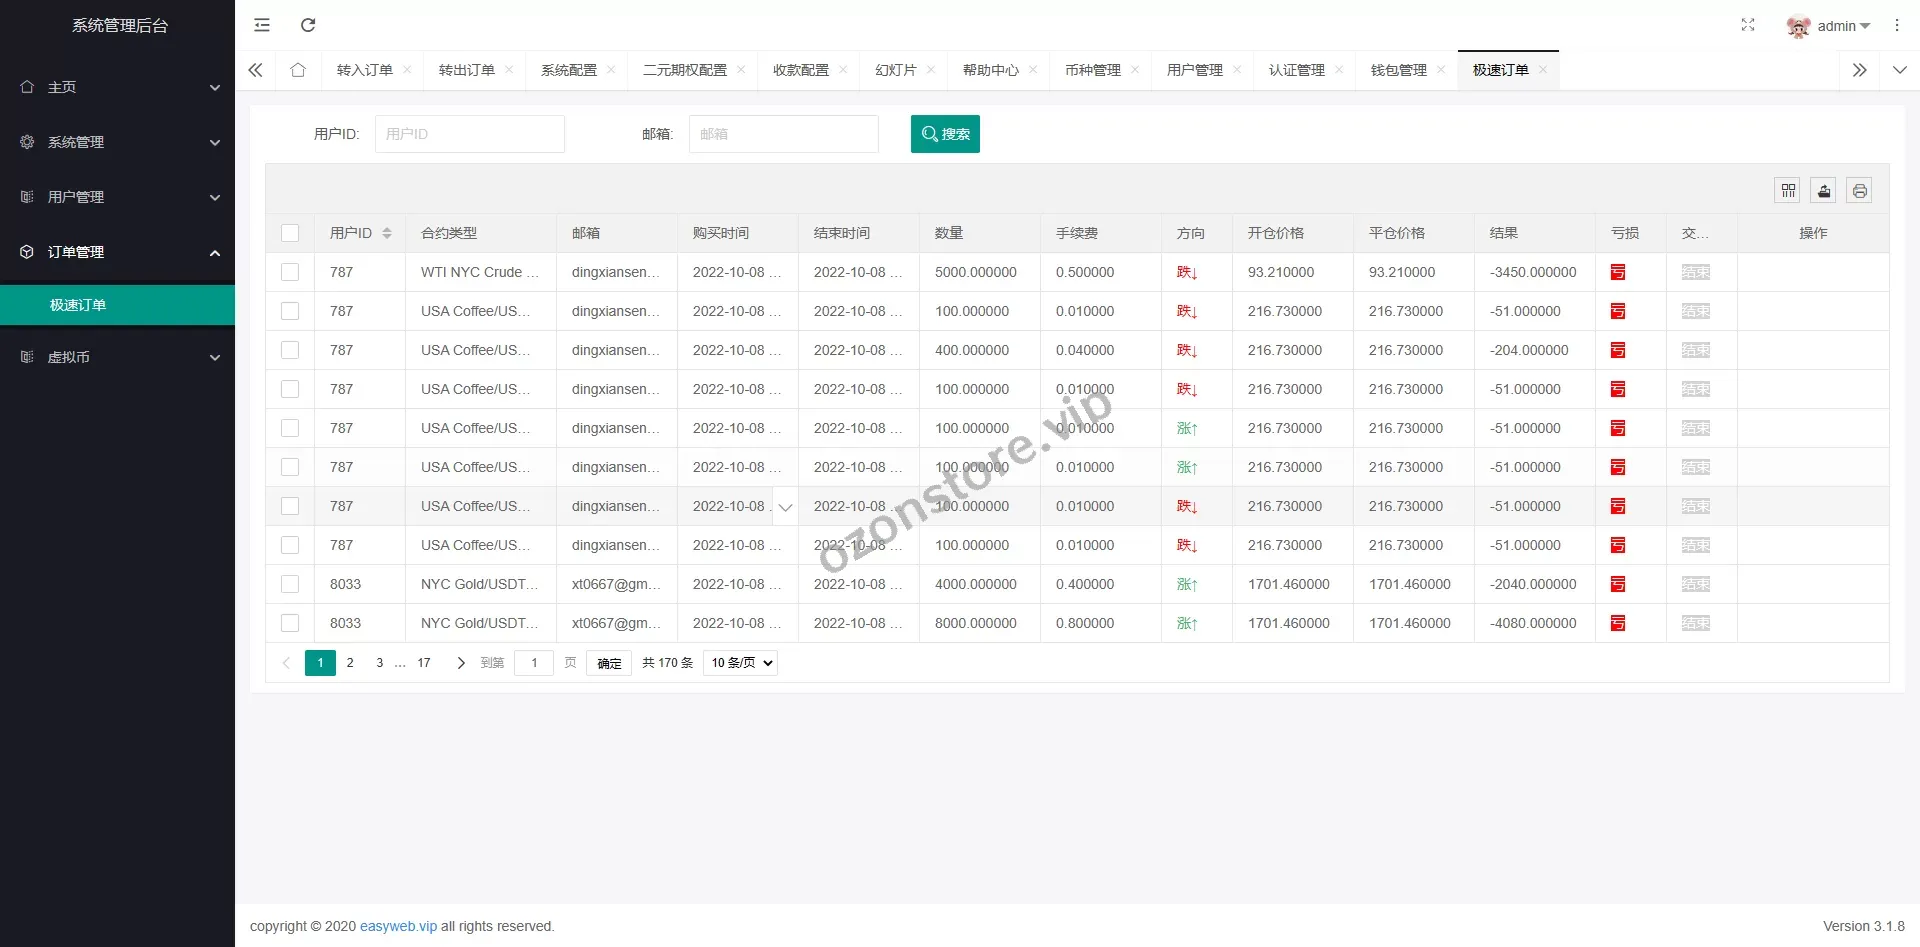This screenshot has height=947, width=1920.
Task: Open the fullscreen toggle icon top right
Action: [1747, 25]
